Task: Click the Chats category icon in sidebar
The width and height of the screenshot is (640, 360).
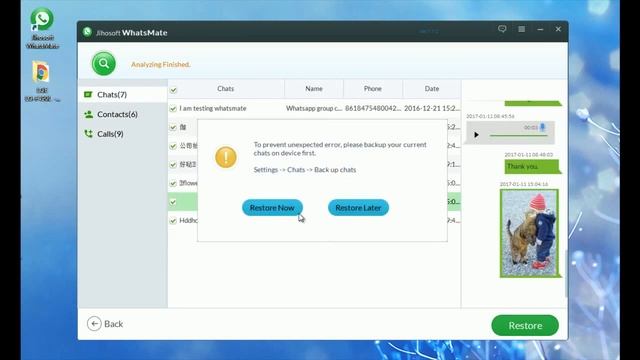Action: tap(88, 95)
